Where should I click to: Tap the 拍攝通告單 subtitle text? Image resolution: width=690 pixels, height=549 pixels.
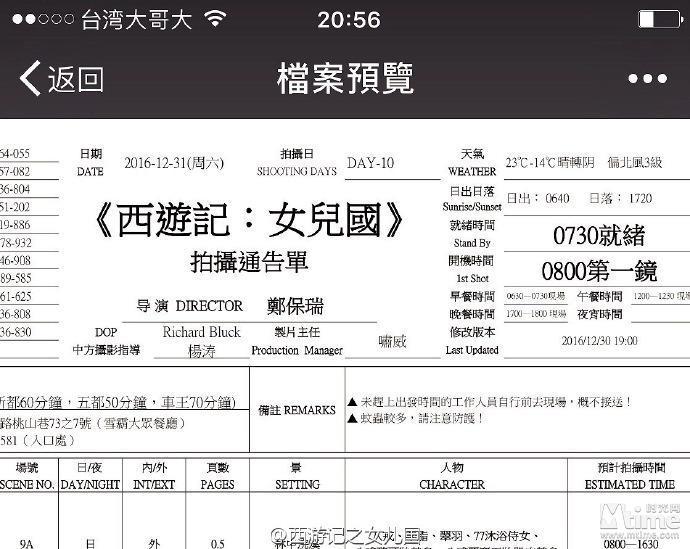pos(249,262)
